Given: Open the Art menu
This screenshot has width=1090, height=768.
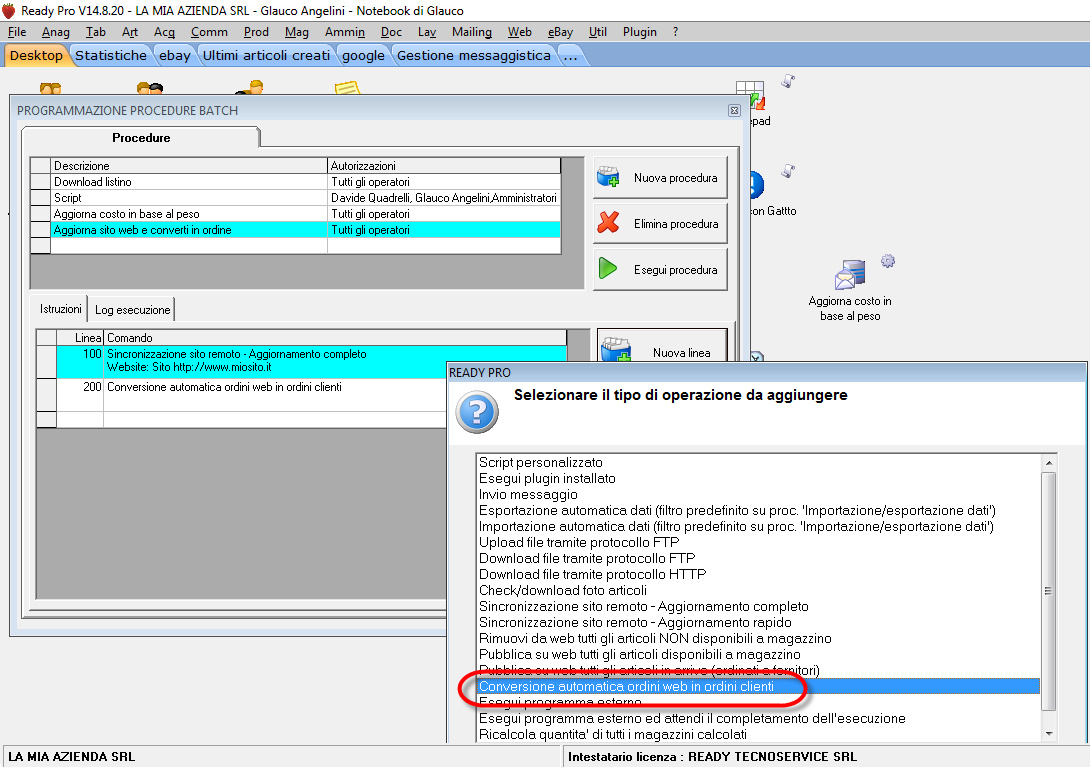Looking at the screenshot, I should pos(130,32).
